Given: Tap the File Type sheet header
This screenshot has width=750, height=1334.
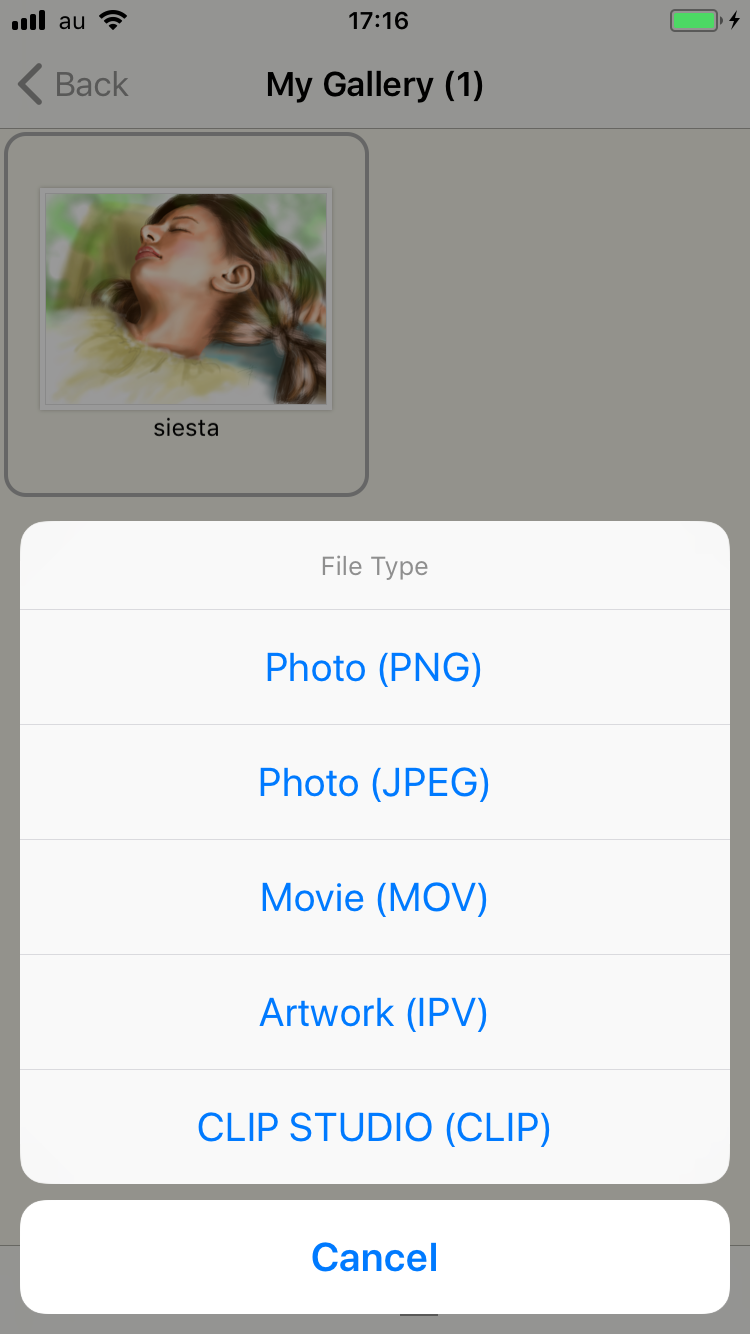Looking at the screenshot, I should [374, 566].
